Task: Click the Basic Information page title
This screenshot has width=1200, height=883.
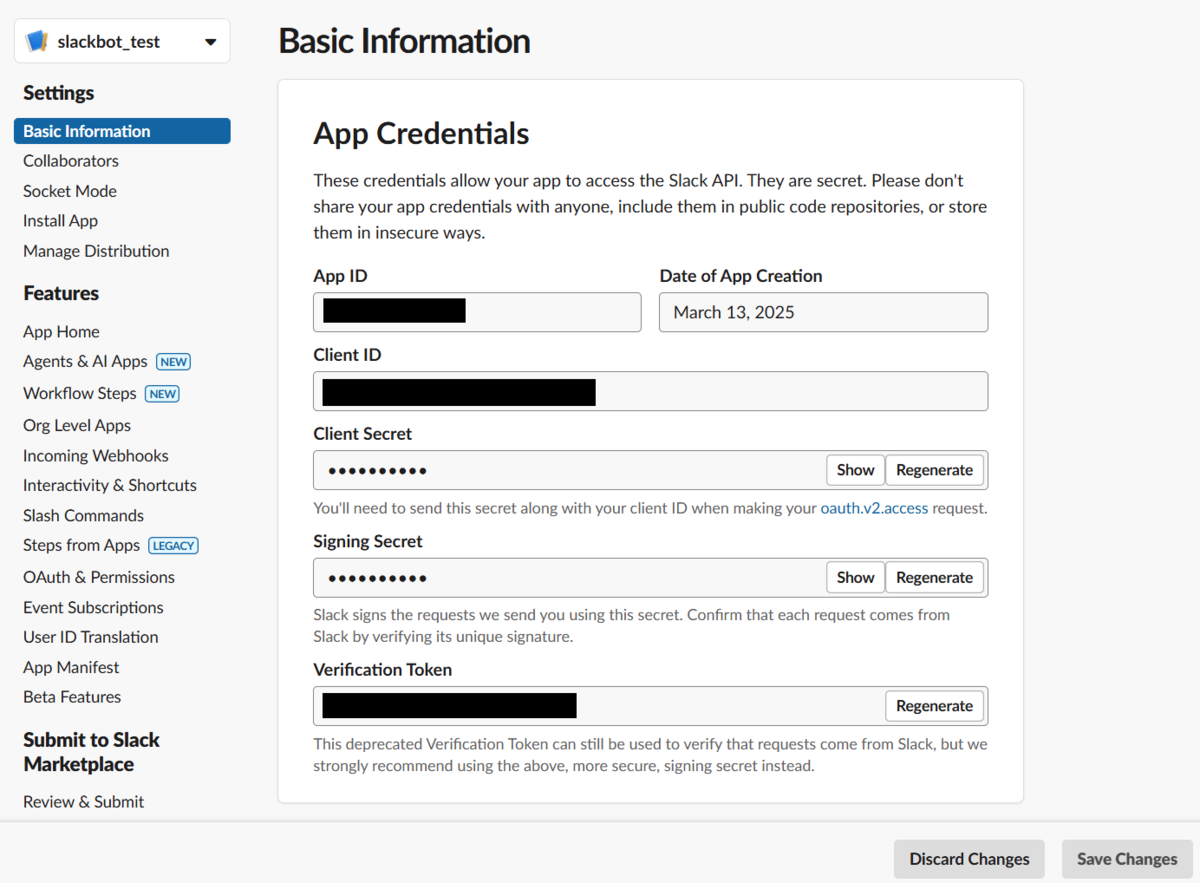Action: pos(404,41)
